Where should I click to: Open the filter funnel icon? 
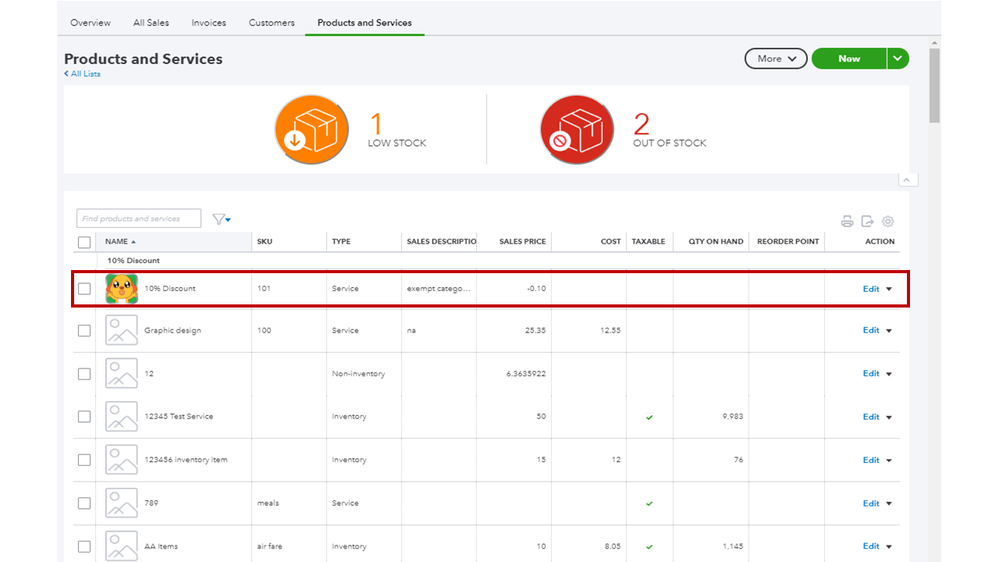pyautogui.click(x=221, y=219)
